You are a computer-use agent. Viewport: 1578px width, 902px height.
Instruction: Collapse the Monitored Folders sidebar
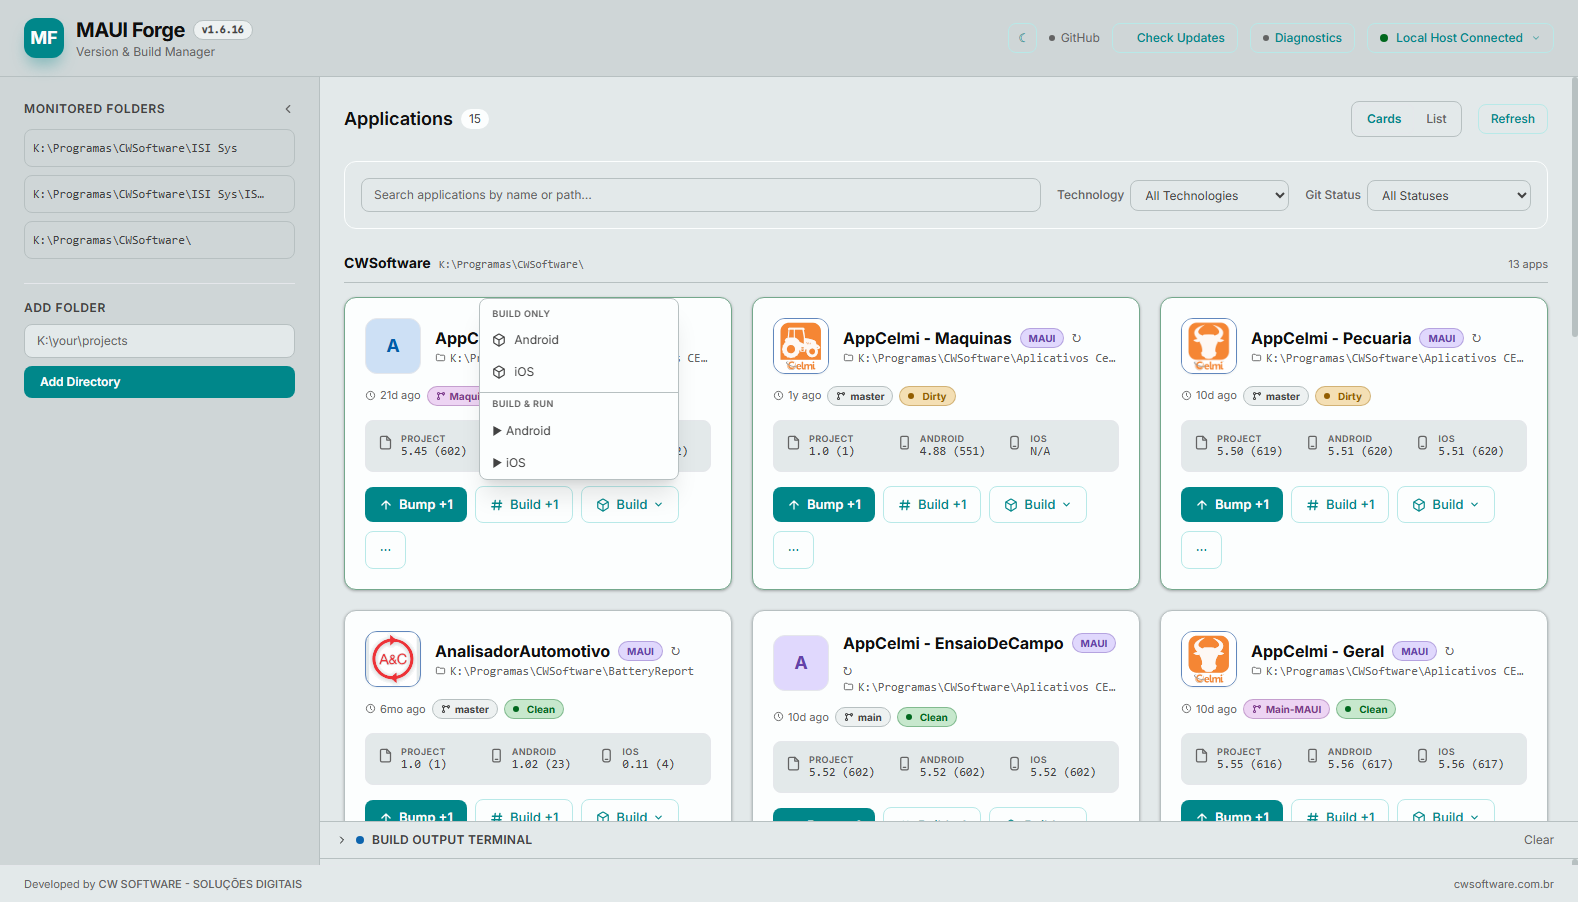(288, 109)
